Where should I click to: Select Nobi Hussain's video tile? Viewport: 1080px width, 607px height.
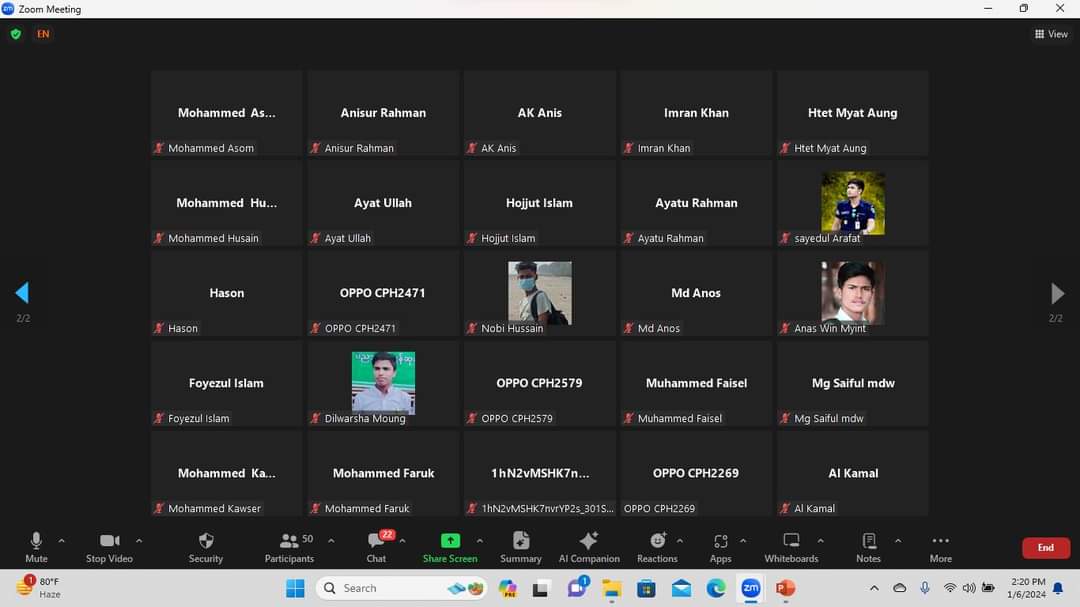tap(539, 294)
